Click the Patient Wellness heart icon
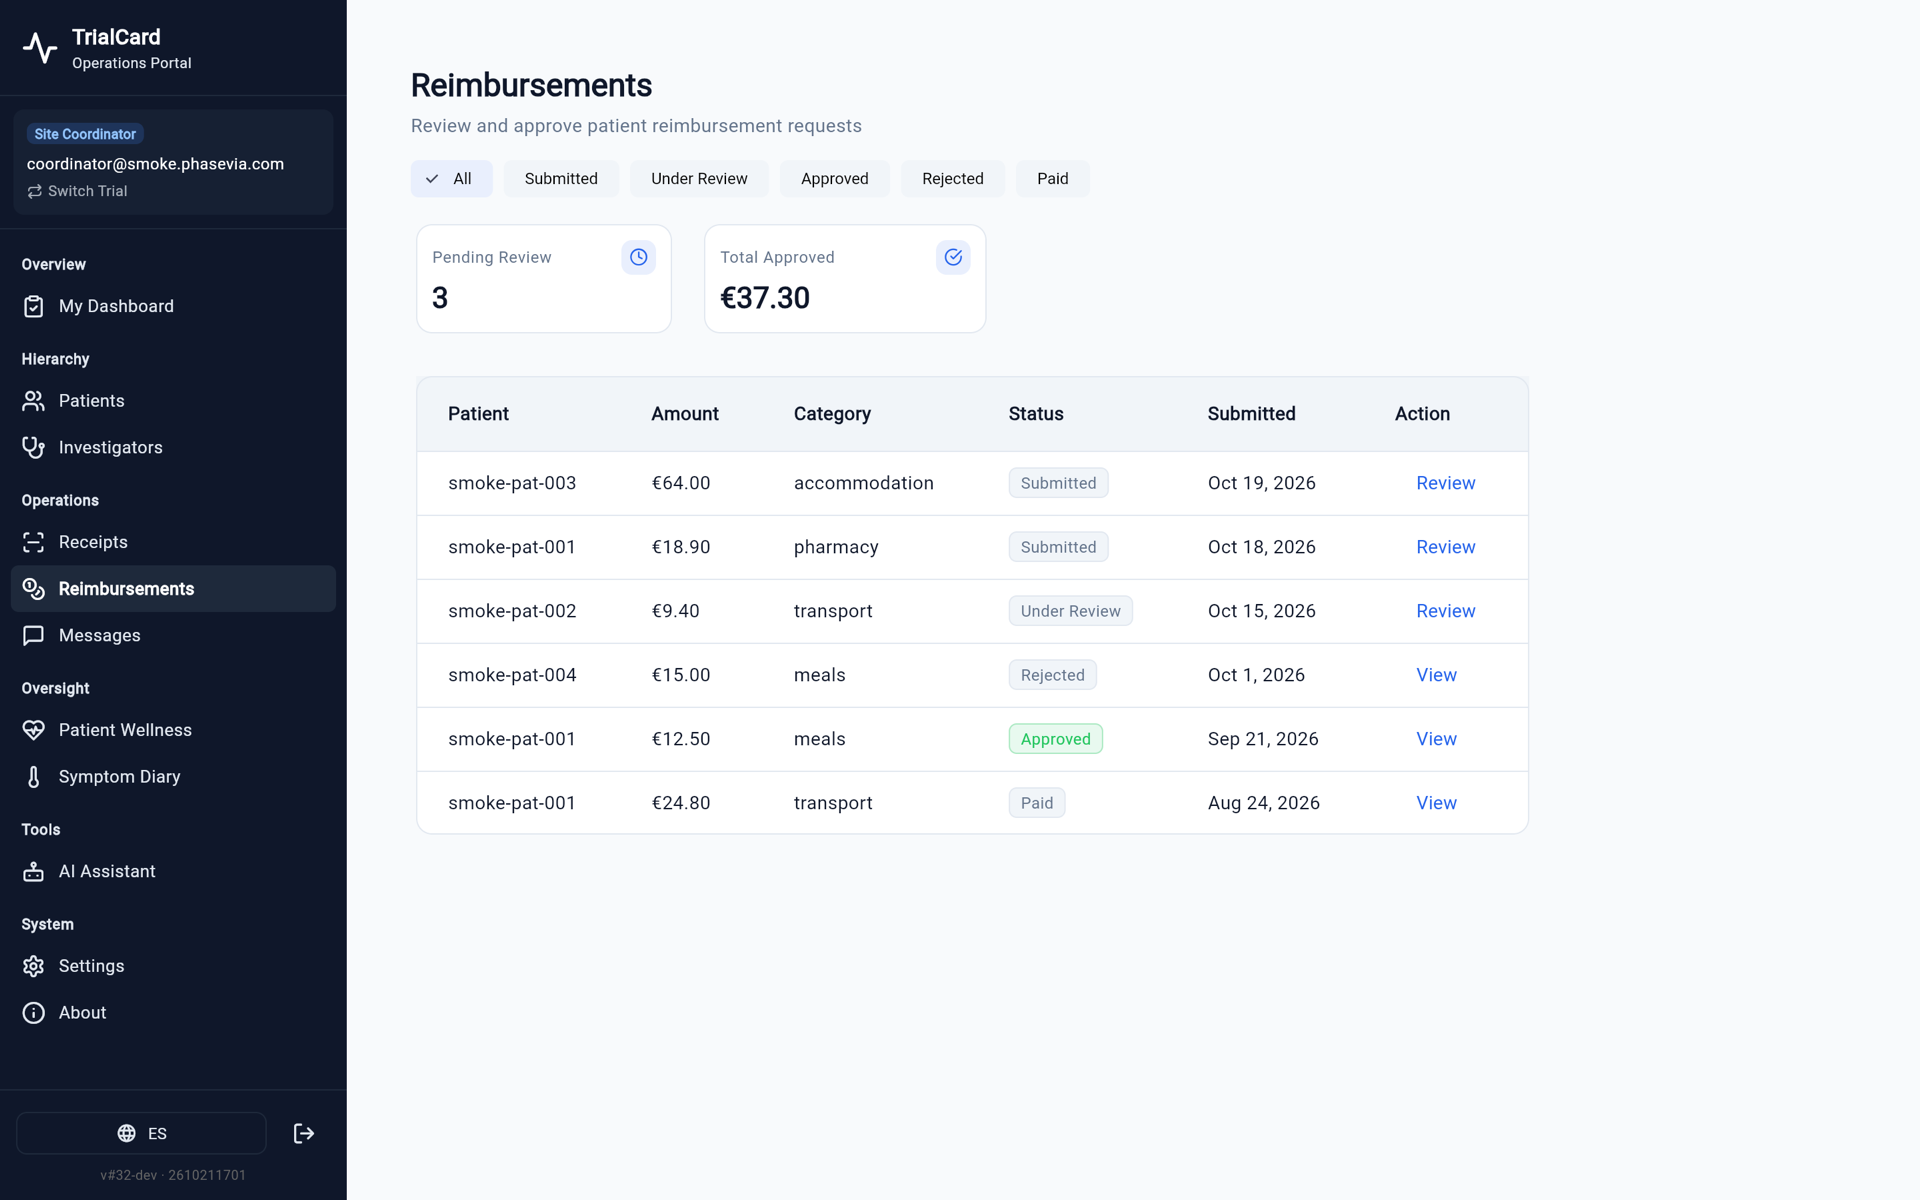This screenshot has width=1920, height=1200. (x=33, y=730)
